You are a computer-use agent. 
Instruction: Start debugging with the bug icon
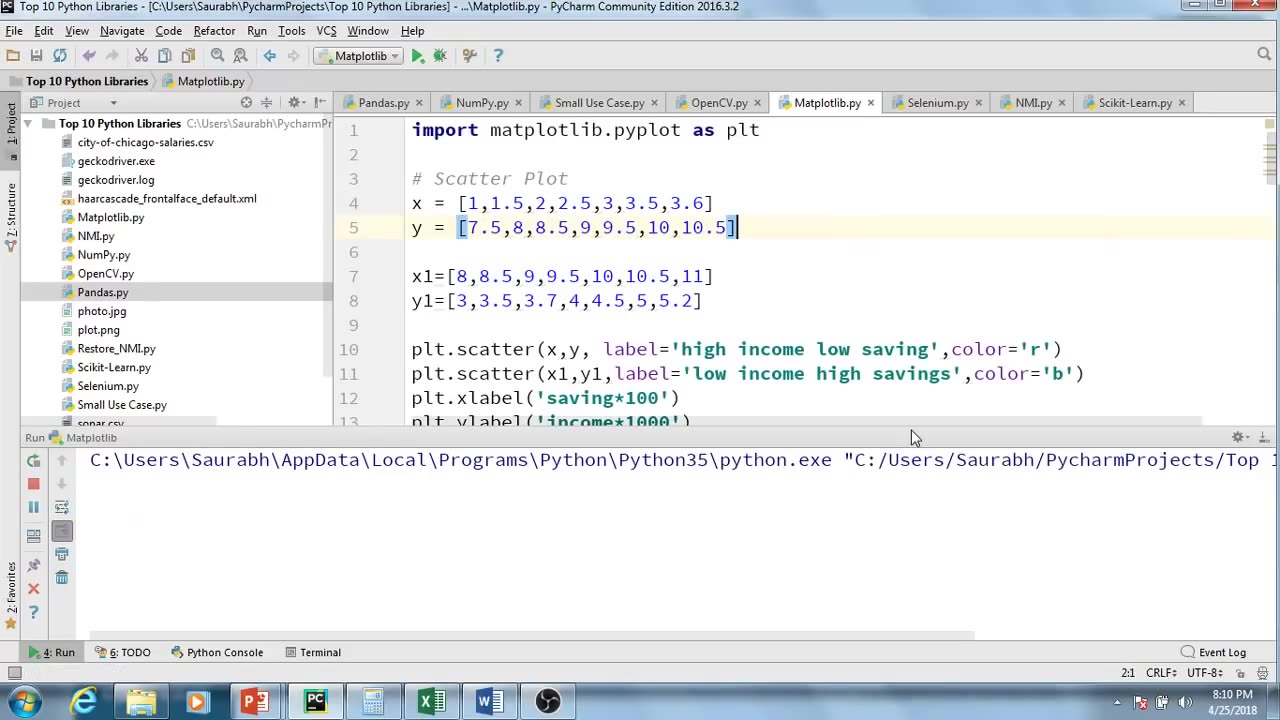coord(440,56)
